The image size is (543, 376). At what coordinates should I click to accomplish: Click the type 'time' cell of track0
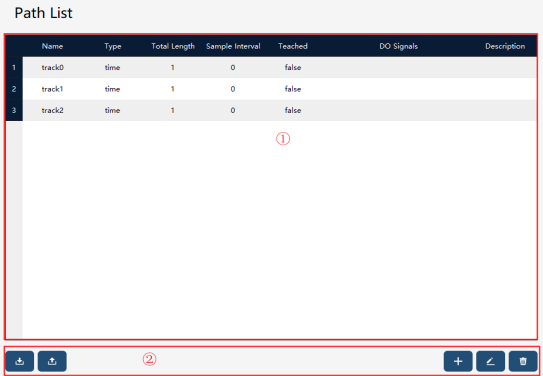(x=113, y=68)
